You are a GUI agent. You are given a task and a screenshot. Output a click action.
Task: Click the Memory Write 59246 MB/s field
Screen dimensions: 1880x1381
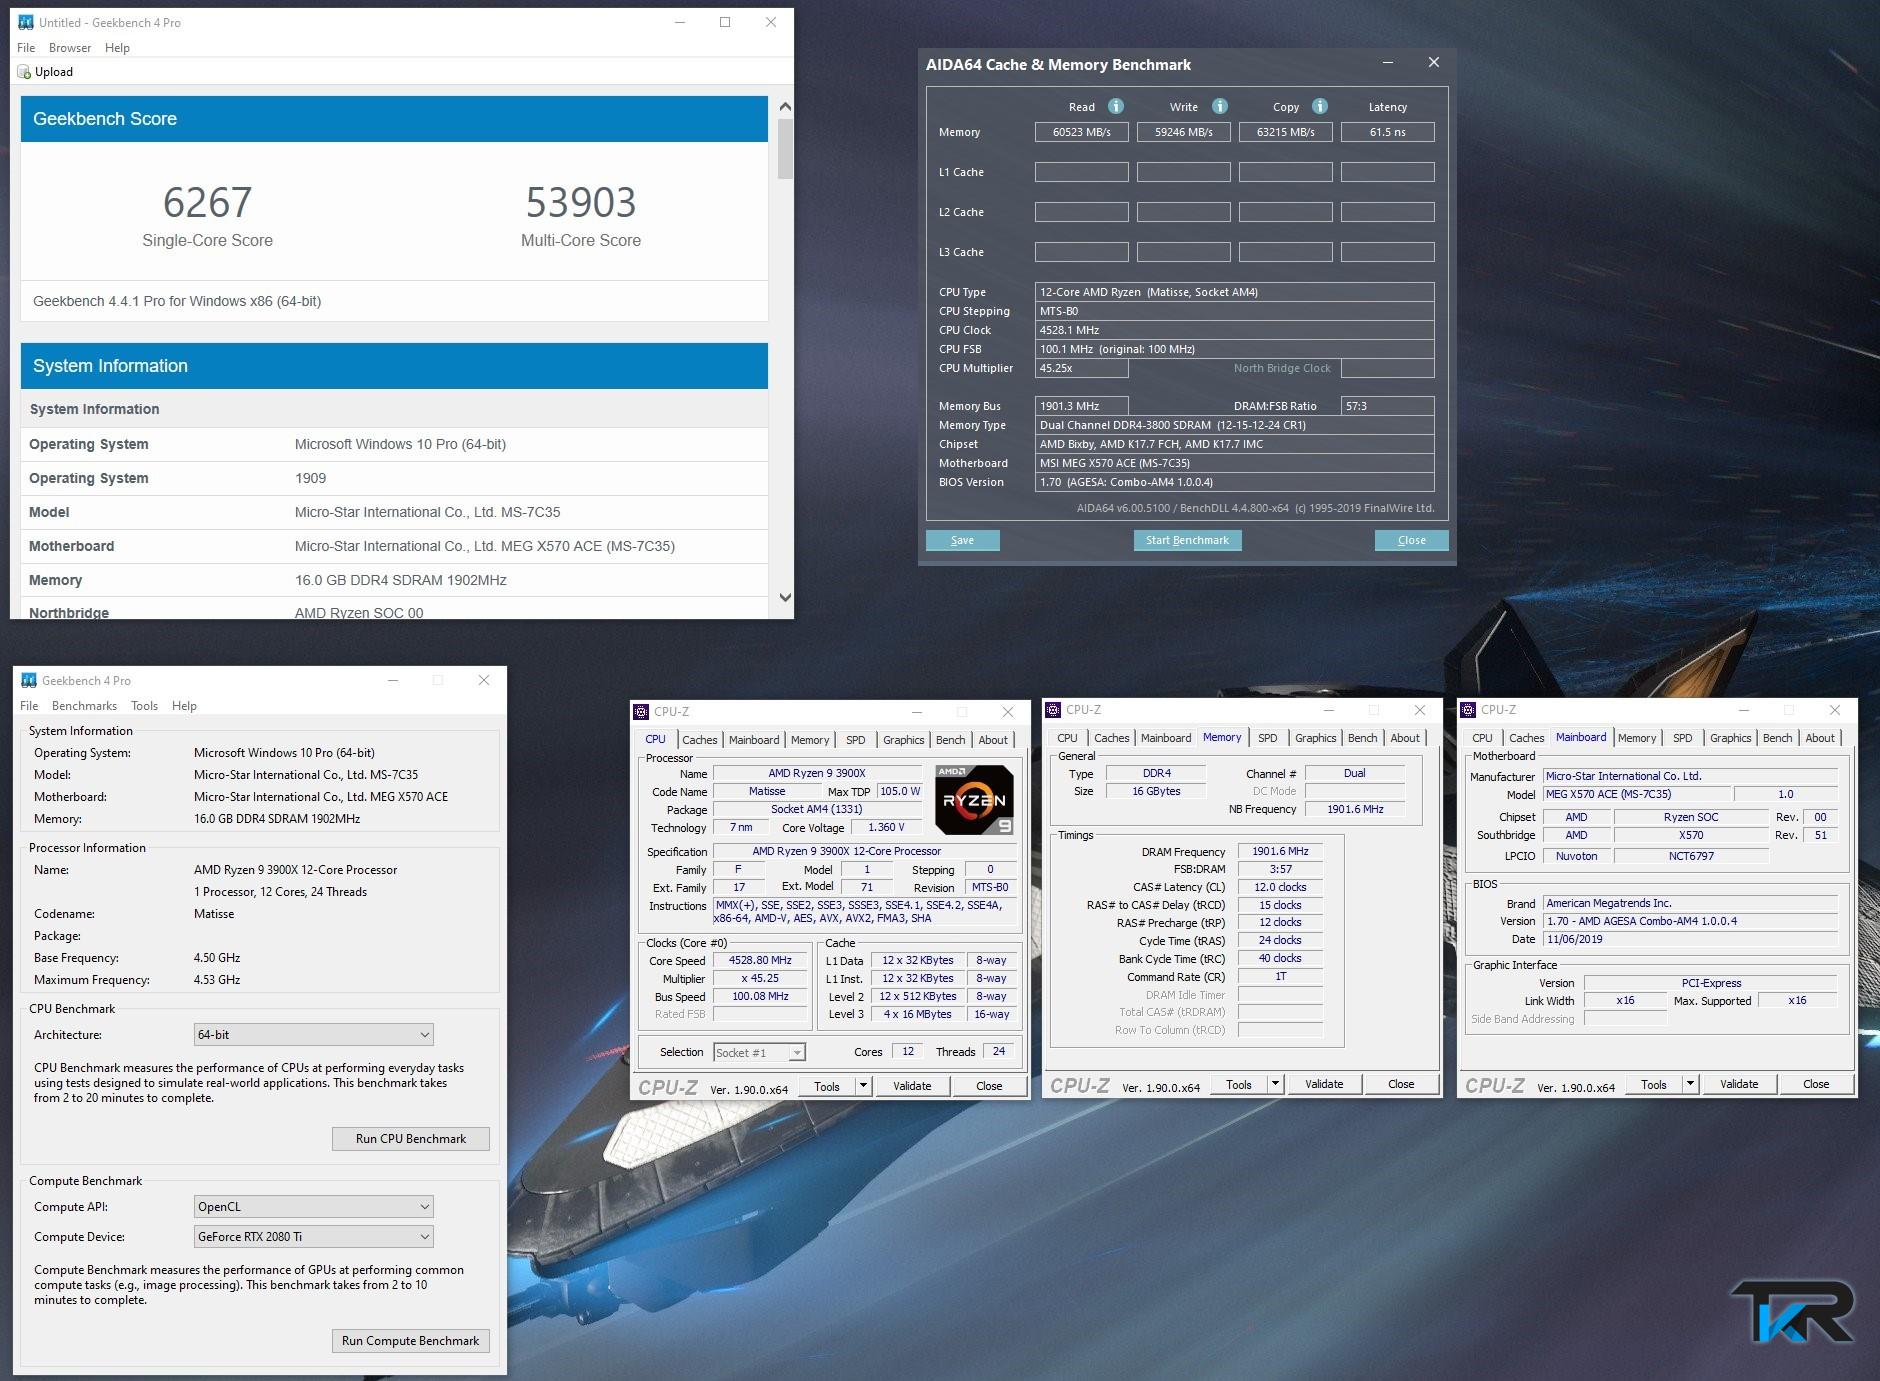[1183, 132]
